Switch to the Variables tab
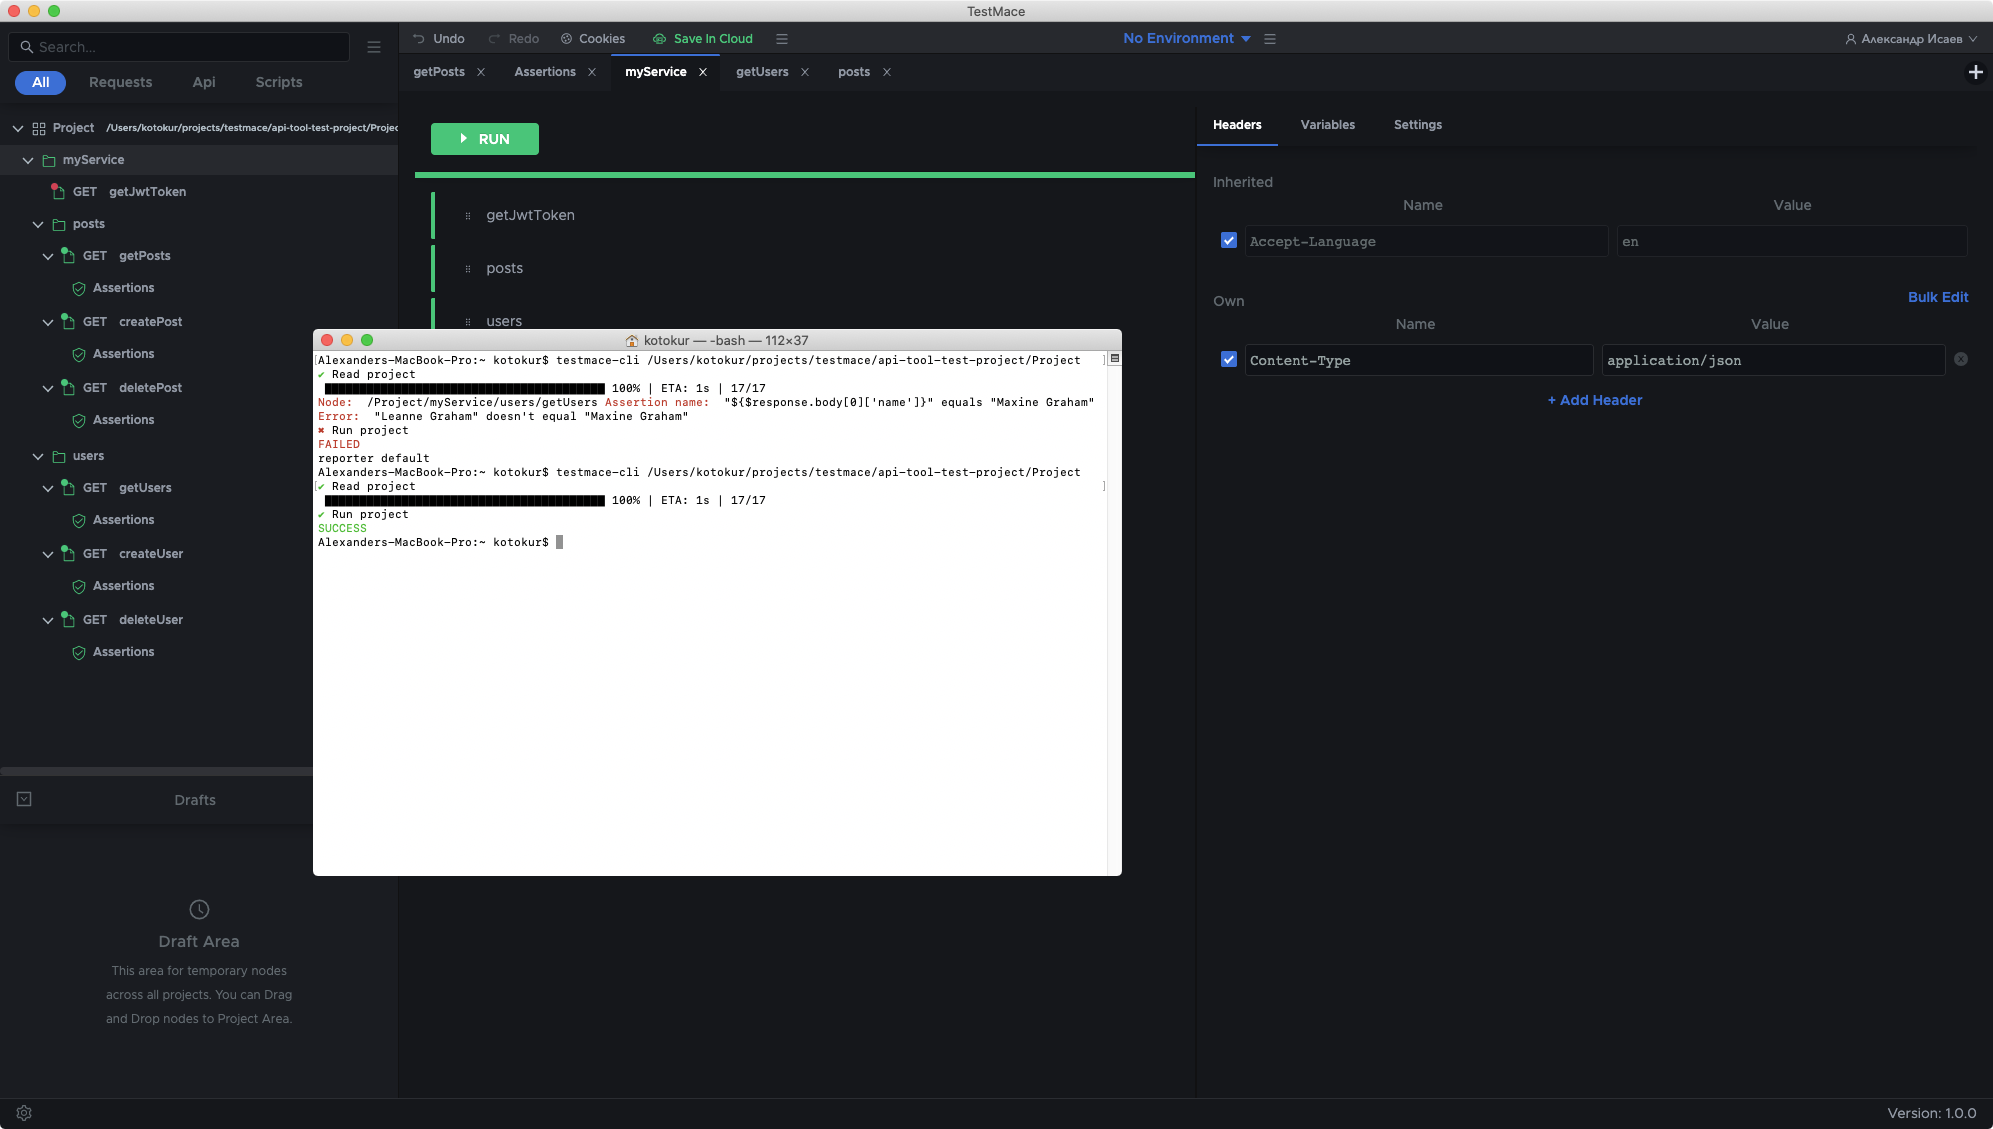The height and width of the screenshot is (1129, 1993). pos(1327,125)
